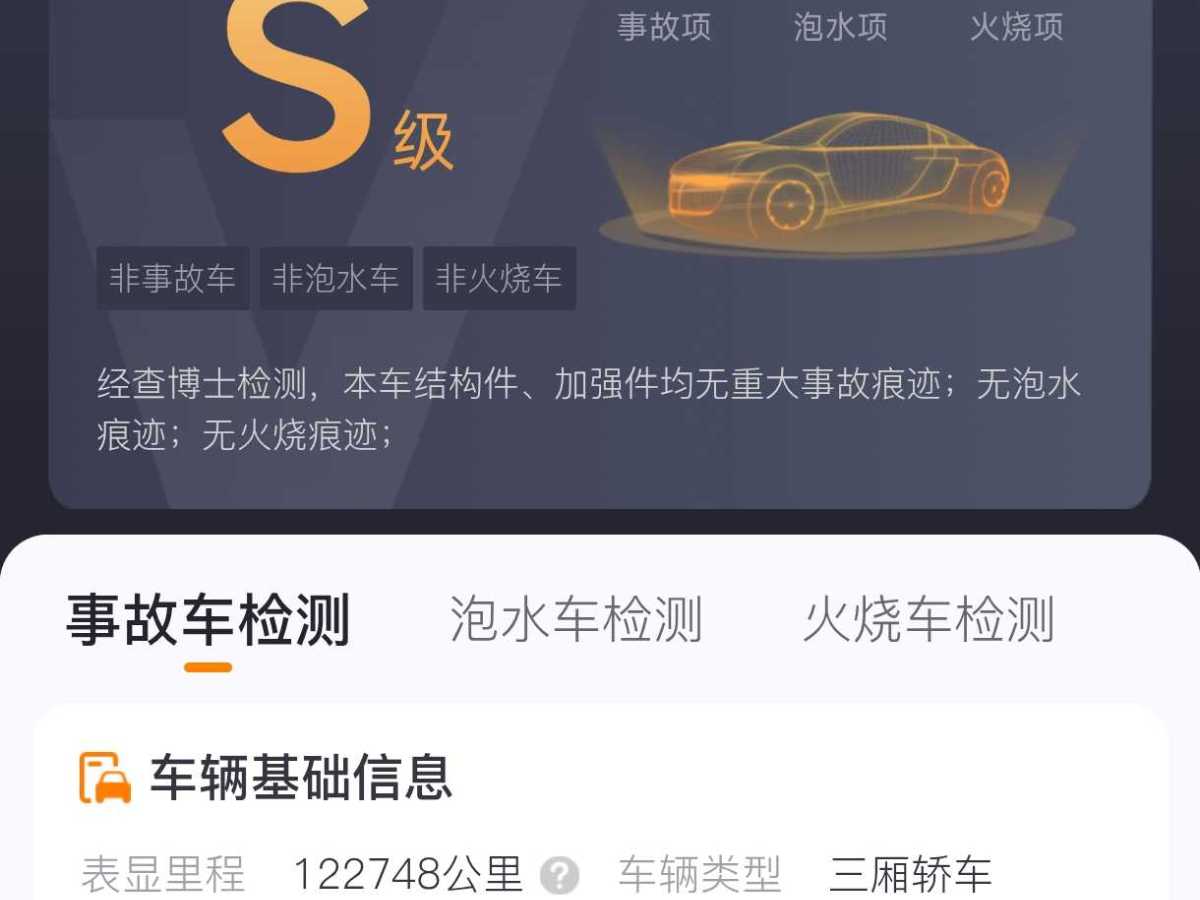
Task: Select the 非事故车 tag
Action: point(173,278)
